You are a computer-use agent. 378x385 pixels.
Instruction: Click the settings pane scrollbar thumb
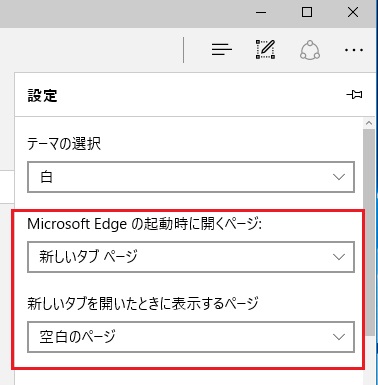pos(369,232)
